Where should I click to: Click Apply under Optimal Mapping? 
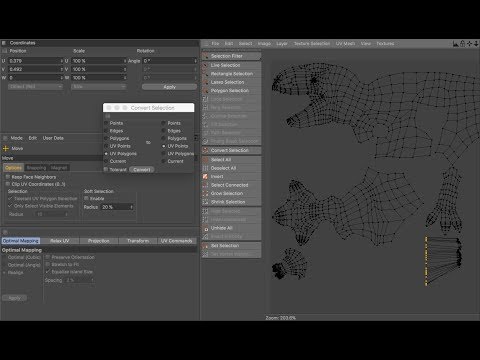pos(15,298)
